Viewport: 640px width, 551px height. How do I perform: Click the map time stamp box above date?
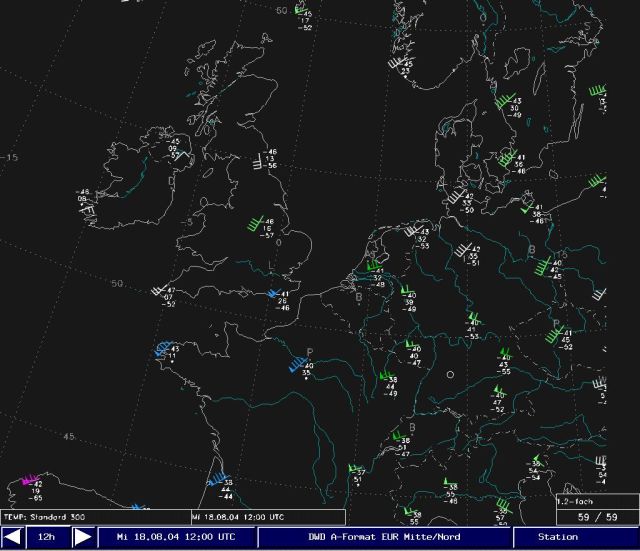pos(268,517)
